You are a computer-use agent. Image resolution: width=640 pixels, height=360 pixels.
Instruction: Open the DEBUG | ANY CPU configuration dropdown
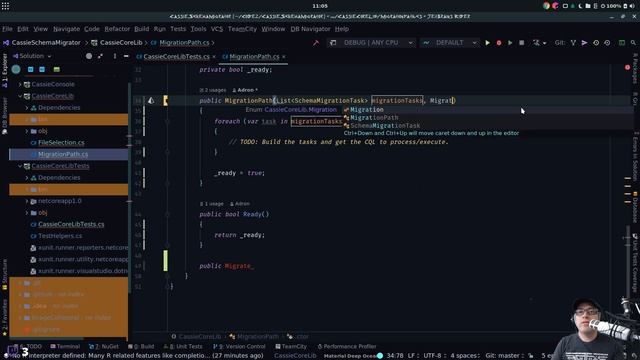(x=371, y=42)
